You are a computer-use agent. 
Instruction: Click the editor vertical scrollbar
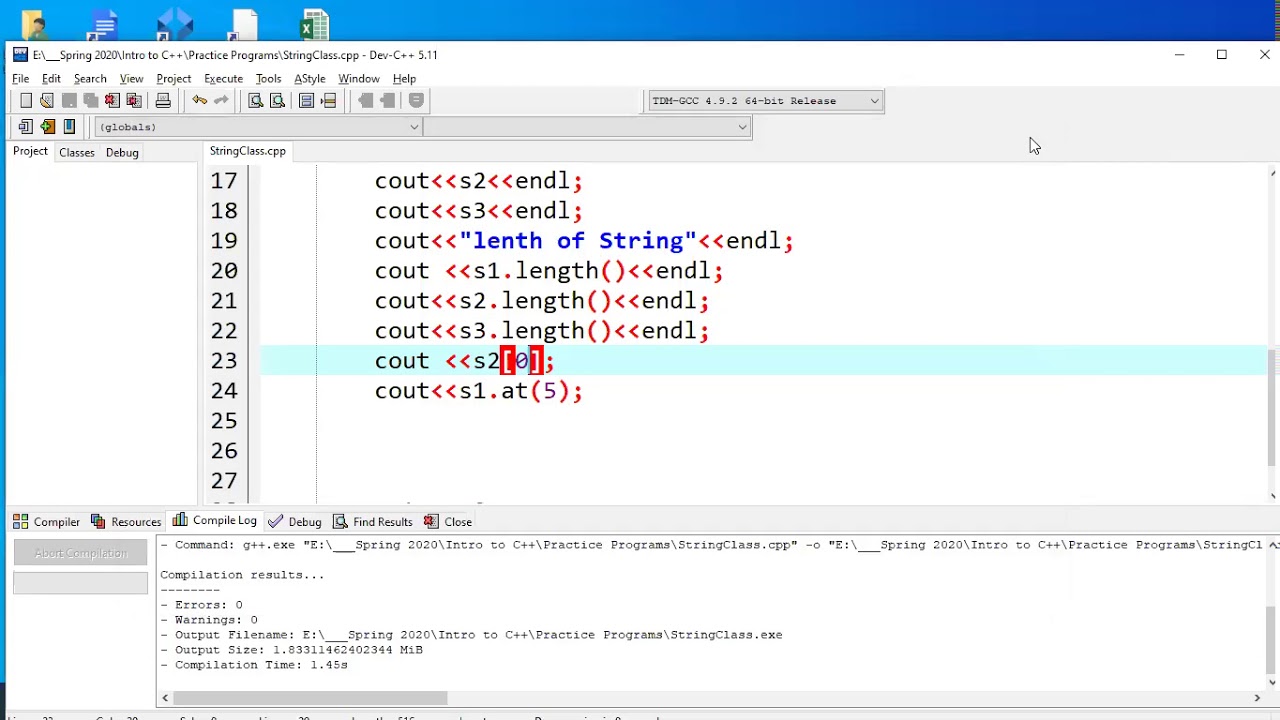[1272, 335]
